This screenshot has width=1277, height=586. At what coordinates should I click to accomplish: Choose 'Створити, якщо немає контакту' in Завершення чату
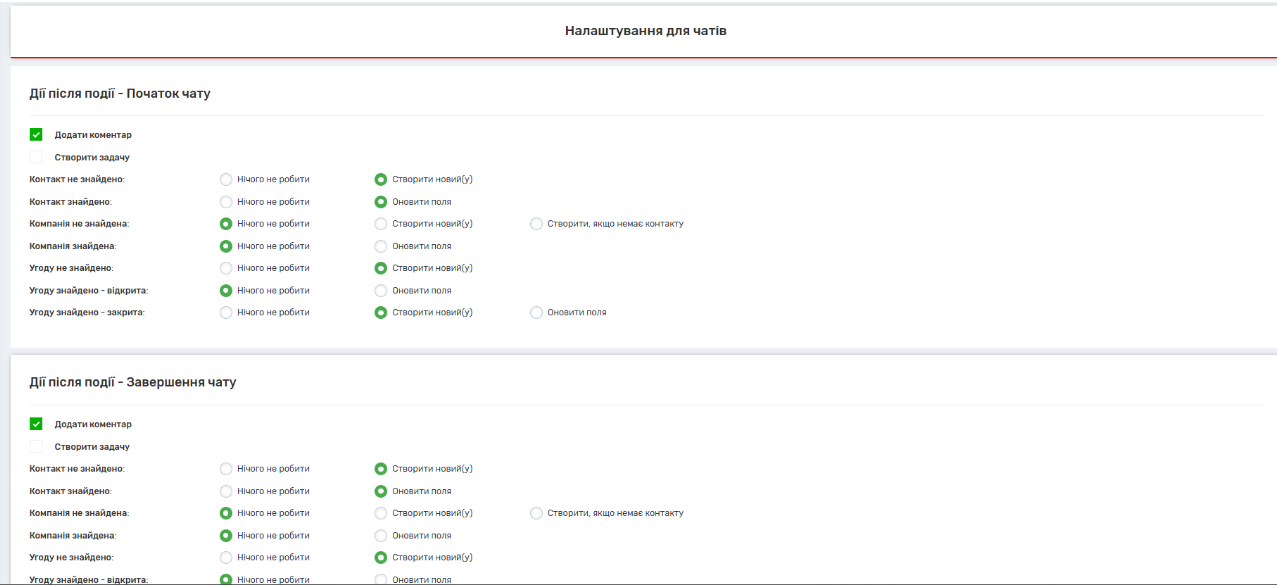(x=537, y=513)
